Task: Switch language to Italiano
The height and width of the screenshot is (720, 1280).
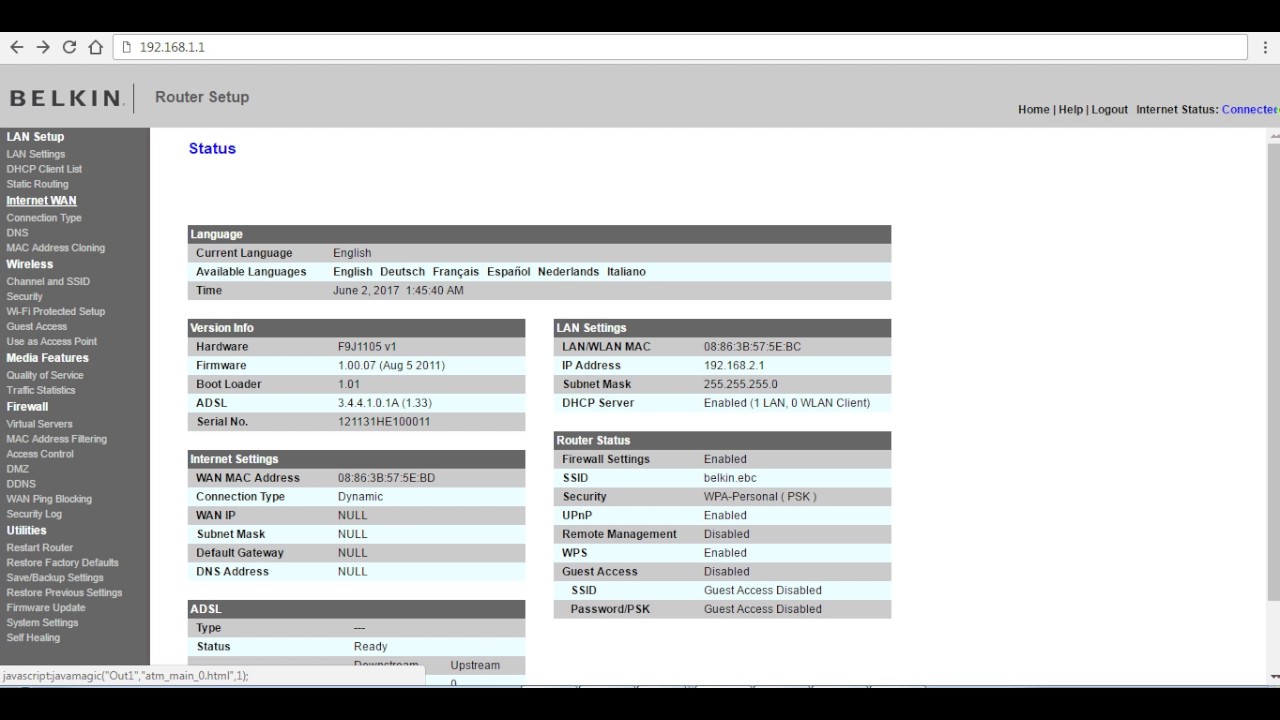Action: click(x=626, y=272)
